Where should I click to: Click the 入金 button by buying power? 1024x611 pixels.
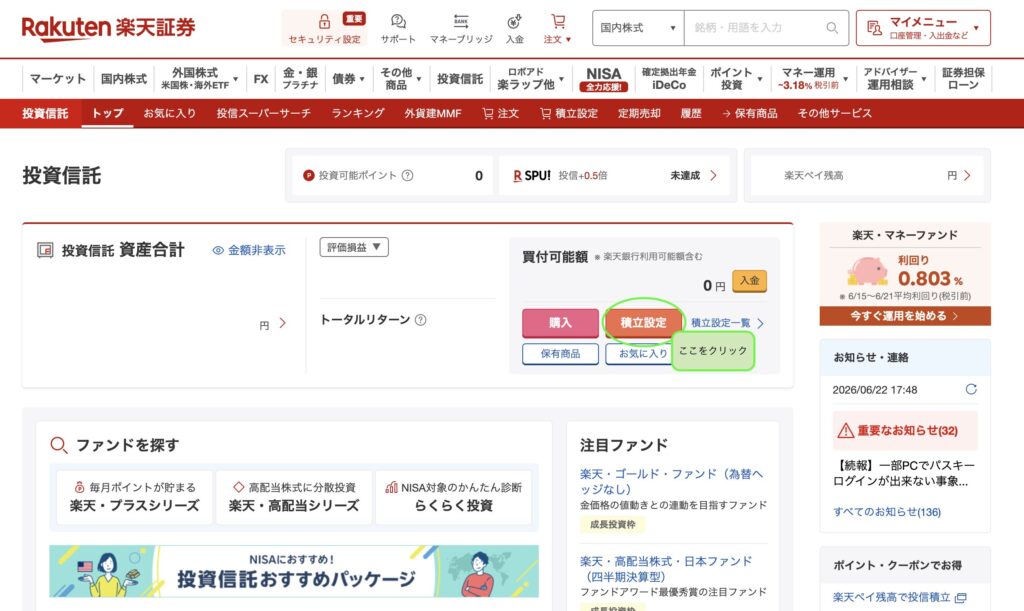coord(750,281)
